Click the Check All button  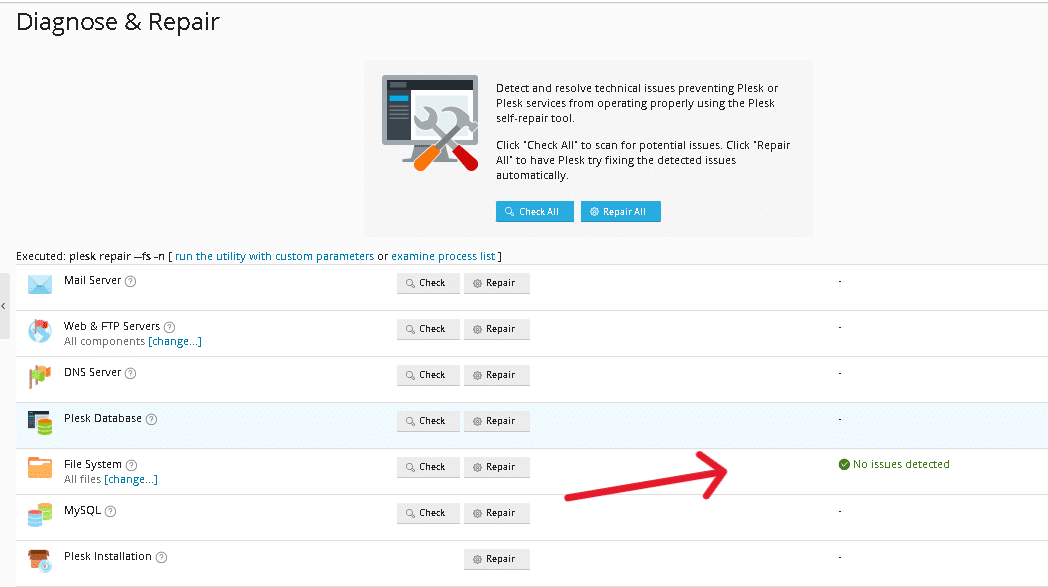click(534, 212)
